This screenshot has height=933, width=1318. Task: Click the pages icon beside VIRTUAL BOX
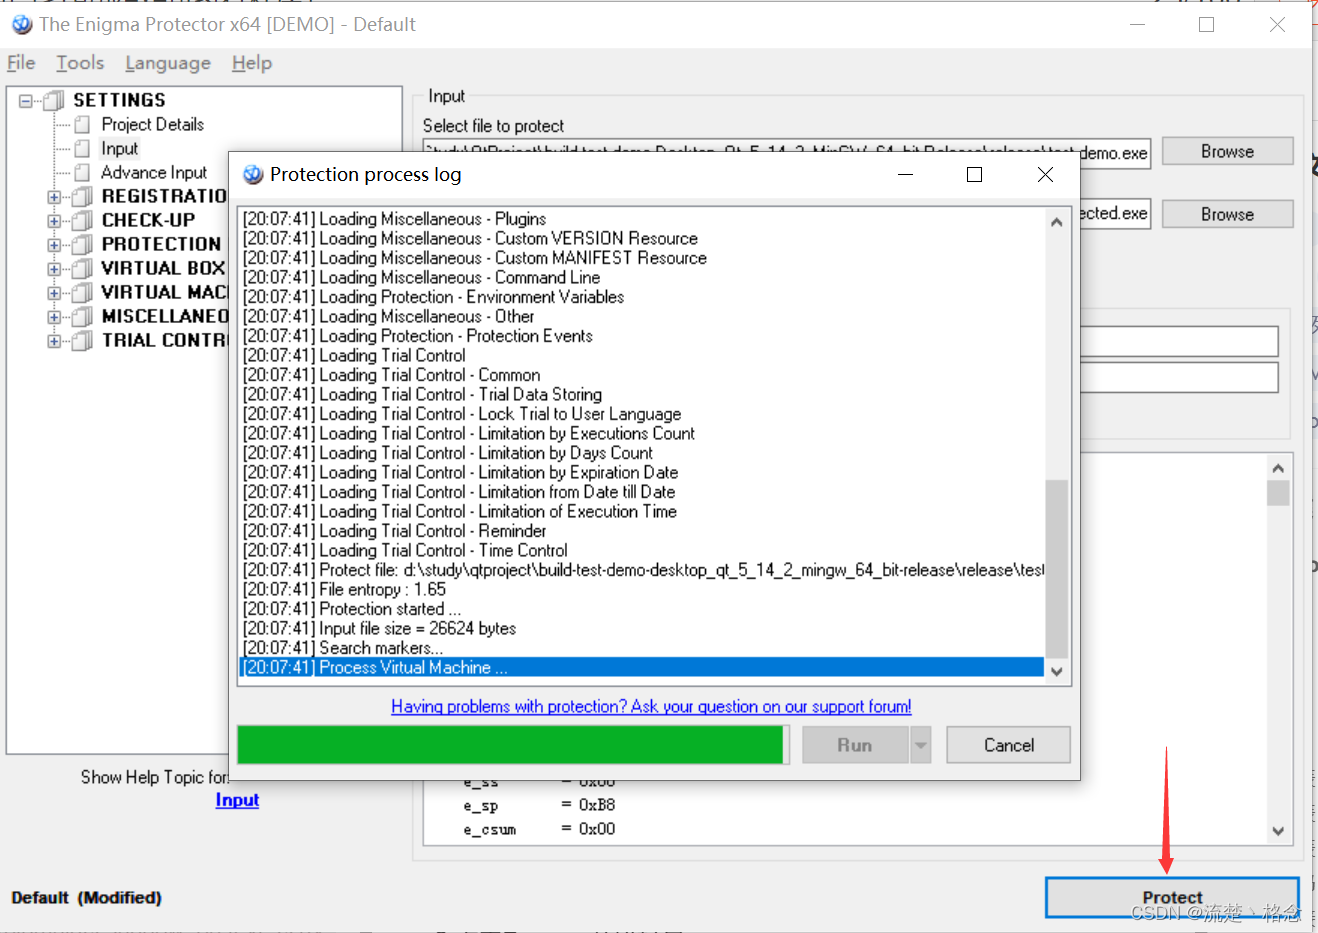83,268
